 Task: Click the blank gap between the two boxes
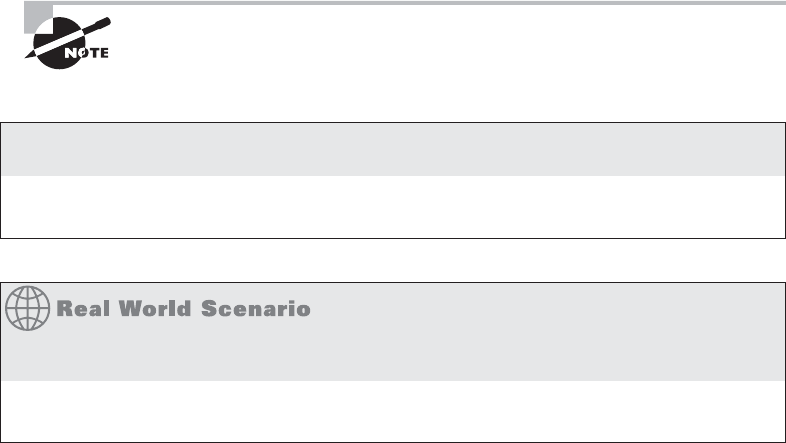click(x=393, y=261)
